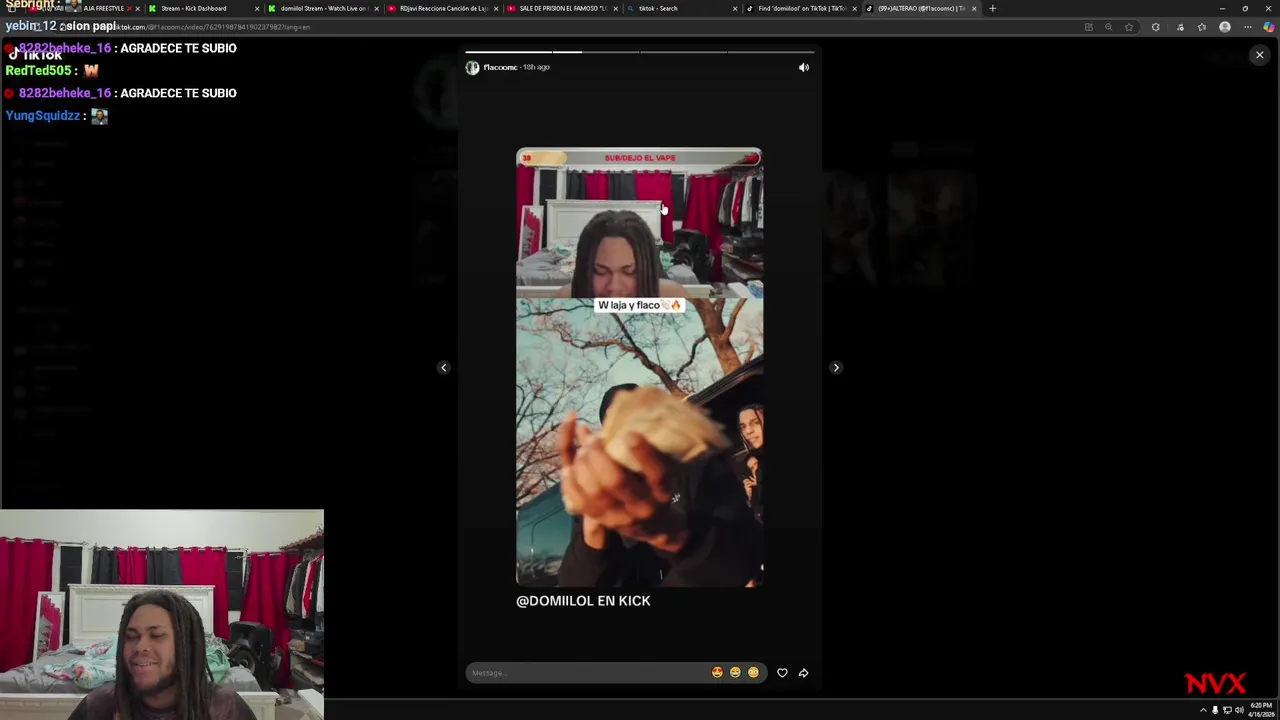Advance to the next story arrow
This screenshot has height=720, width=1280.
click(x=836, y=367)
